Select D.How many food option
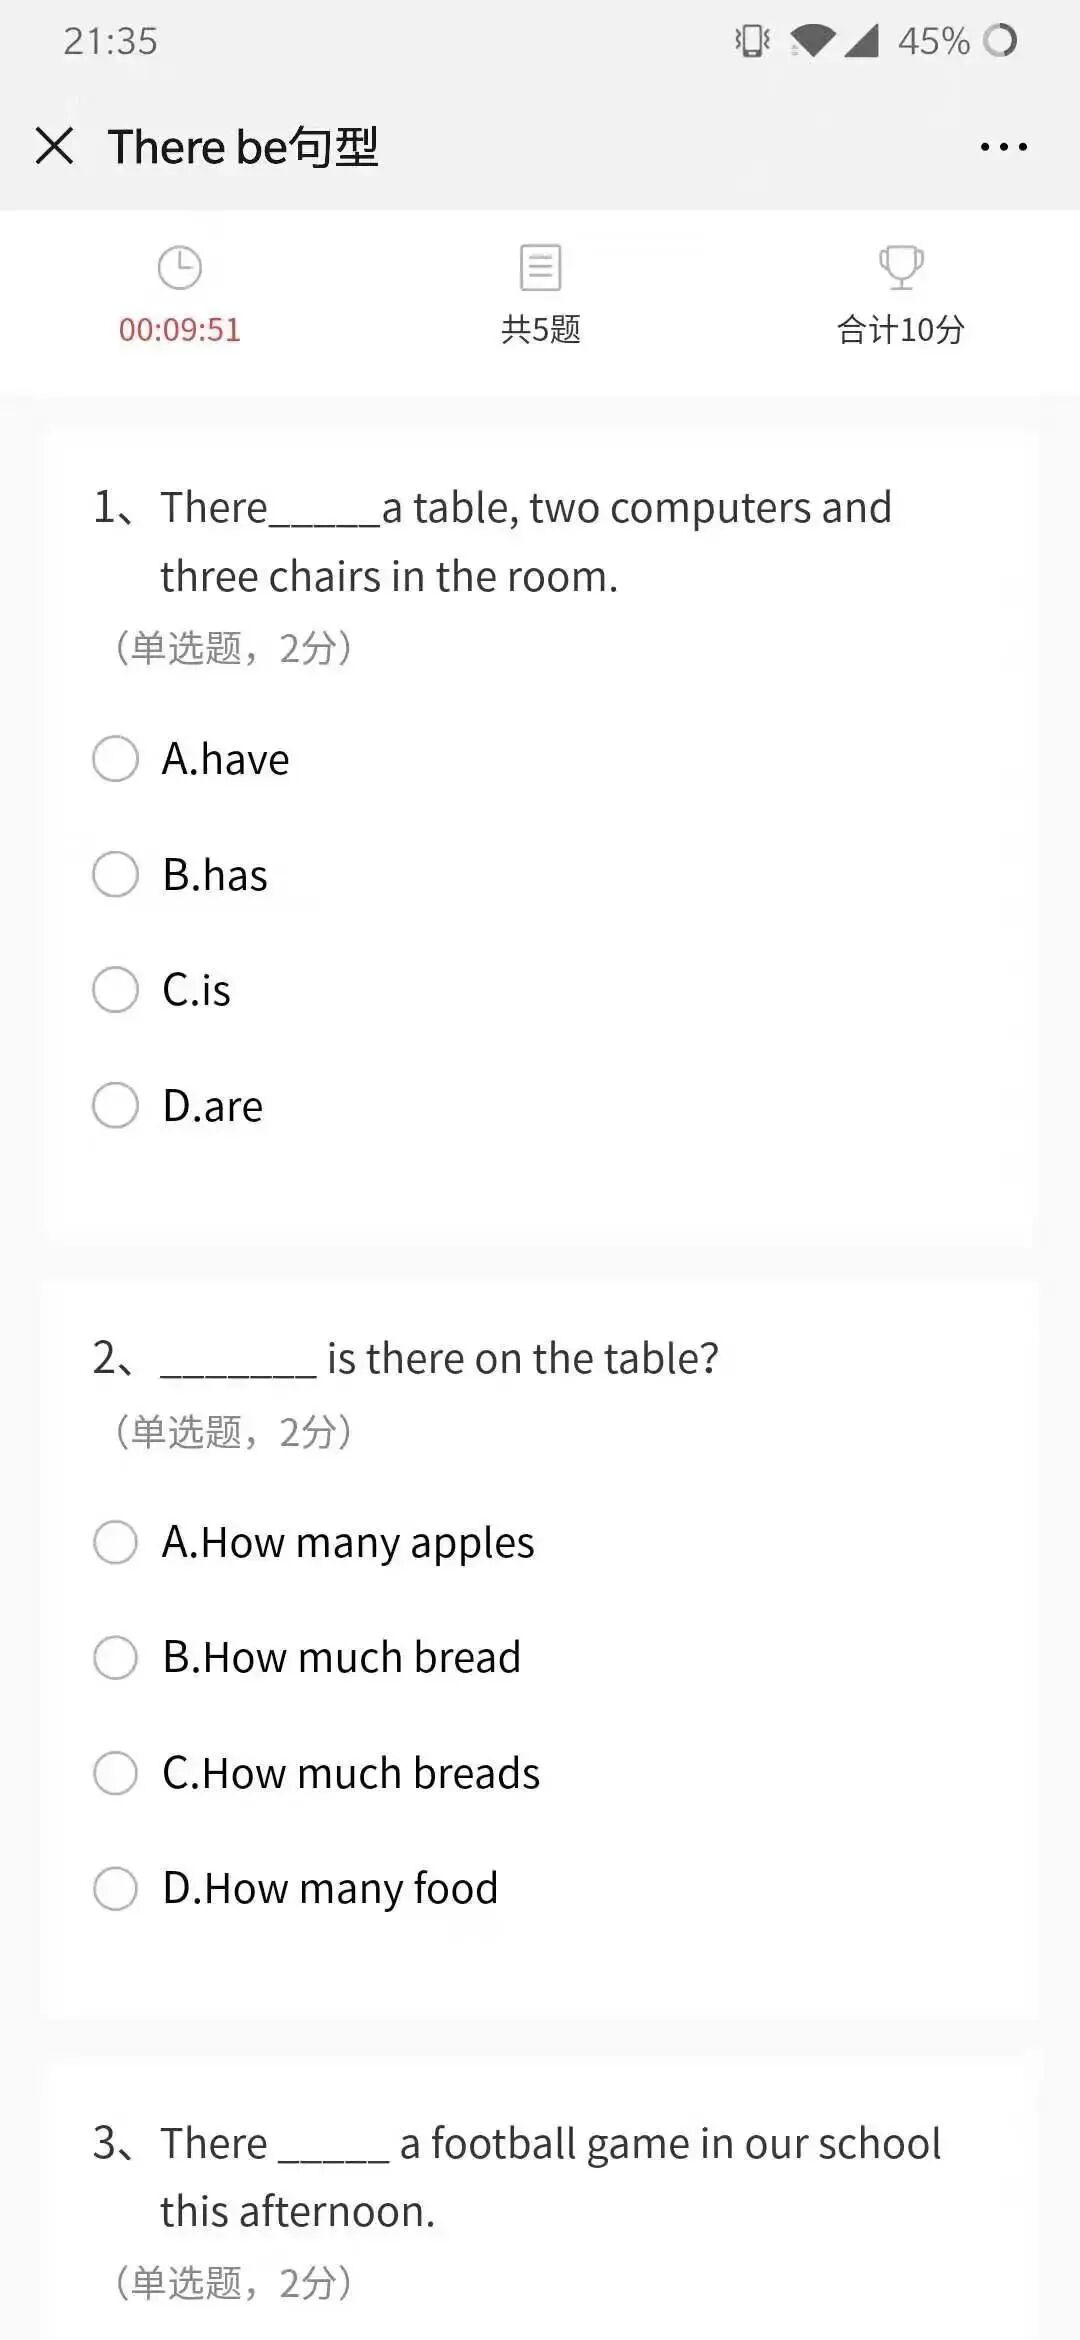Screen dimensions: 1080x2340 (116, 1889)
